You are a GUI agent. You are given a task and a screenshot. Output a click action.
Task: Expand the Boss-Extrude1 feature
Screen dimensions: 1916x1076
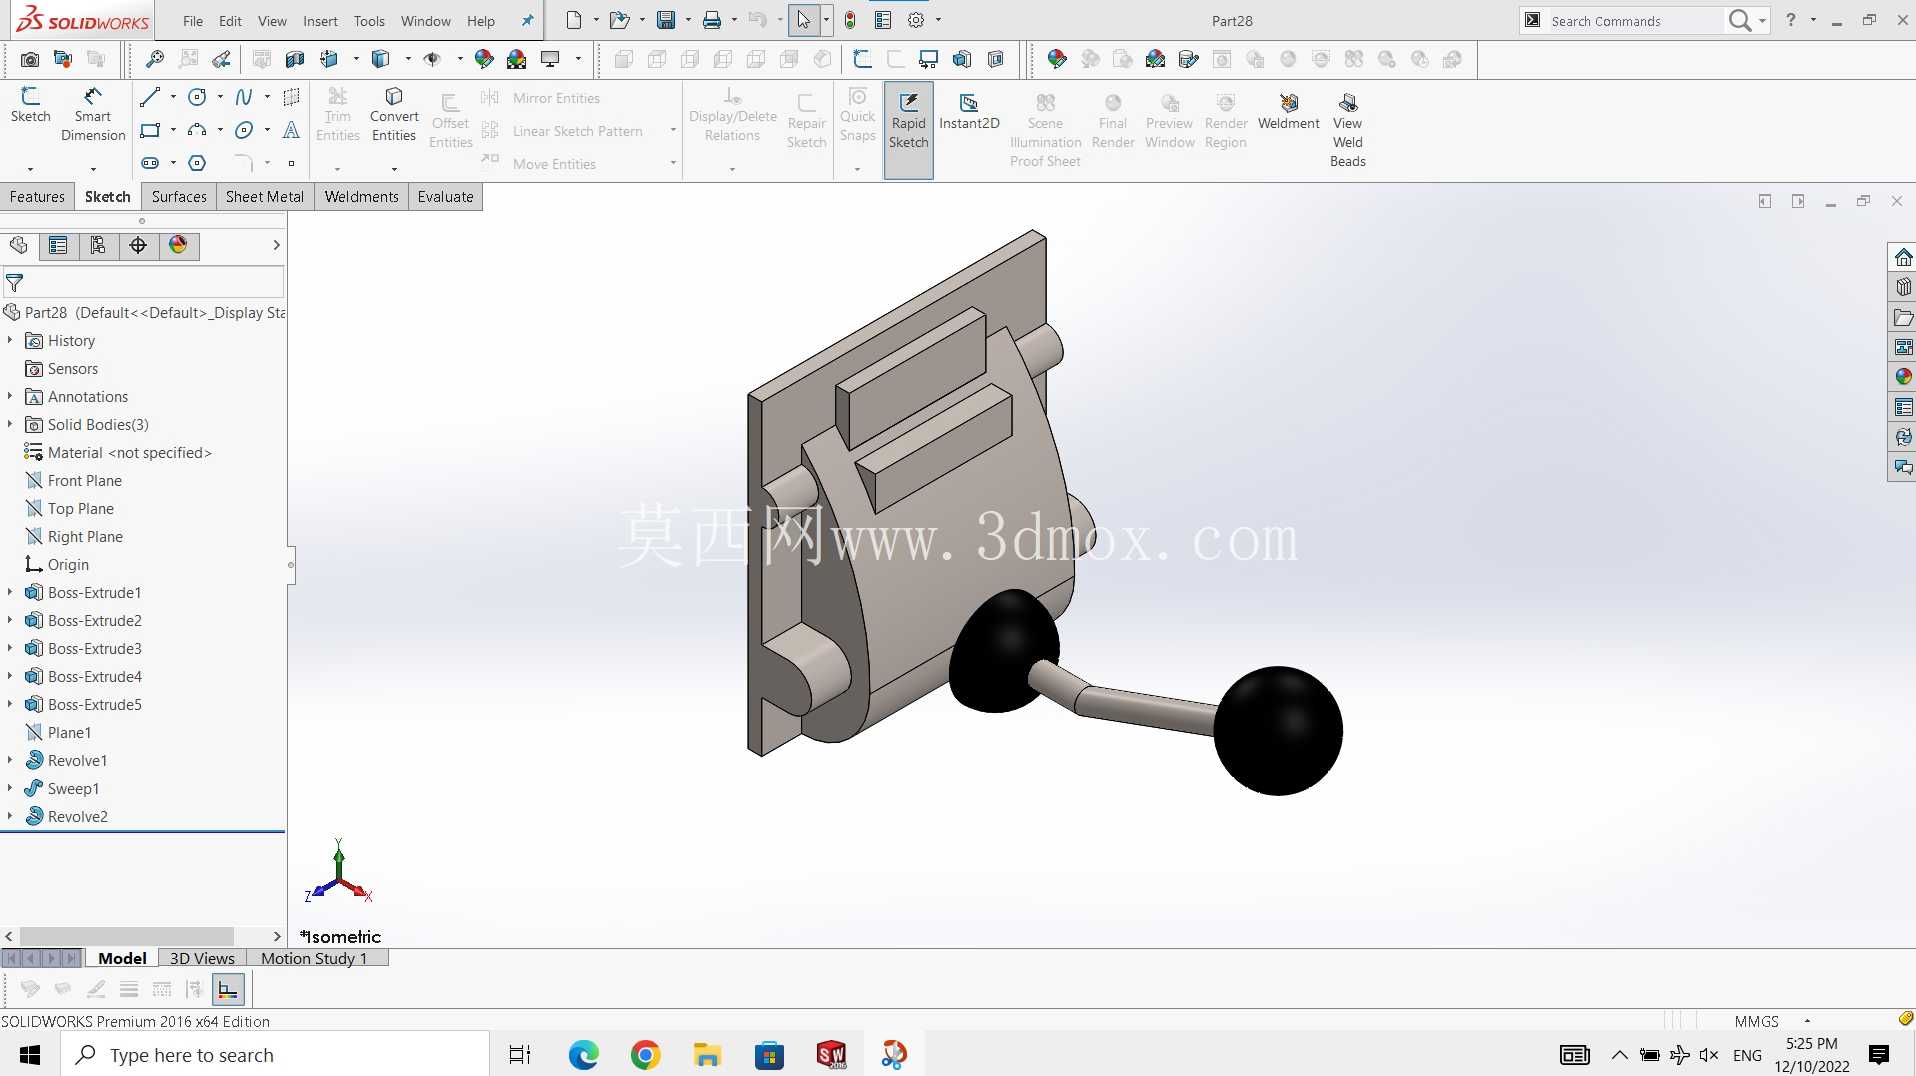click(x=10, y=593)
